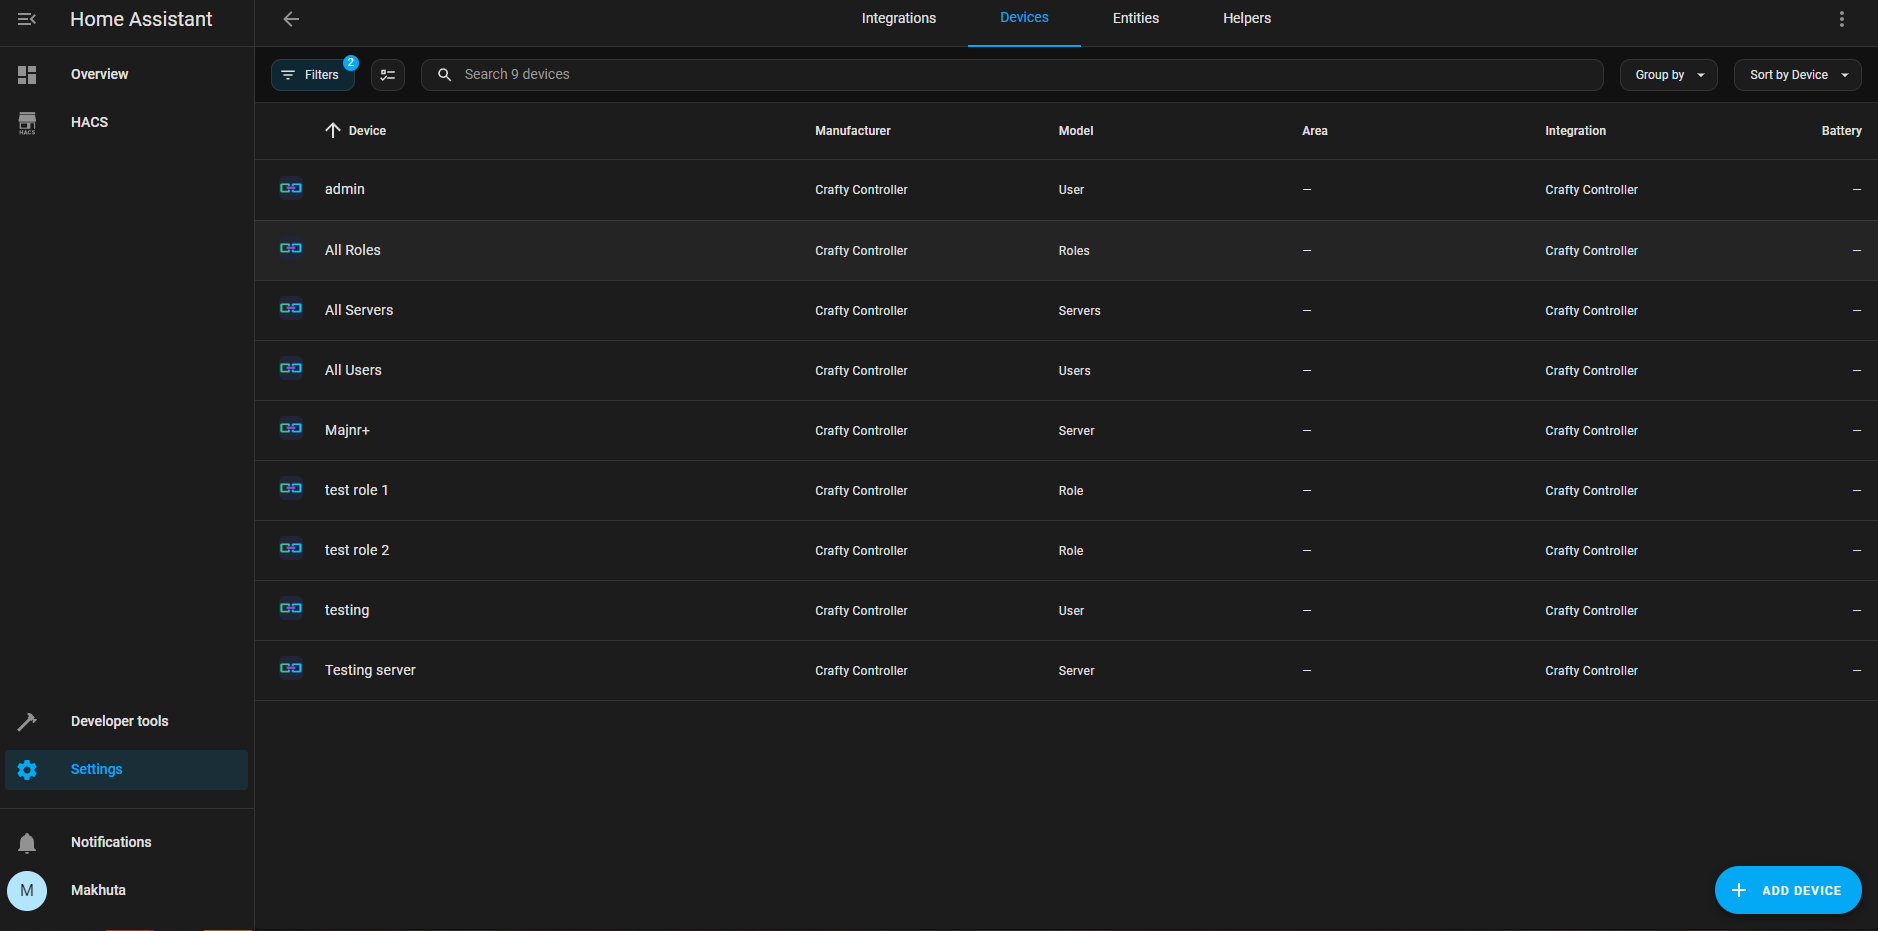Open the Group by dropdown
The image size is (1878, 931).
coord(1668,75)
